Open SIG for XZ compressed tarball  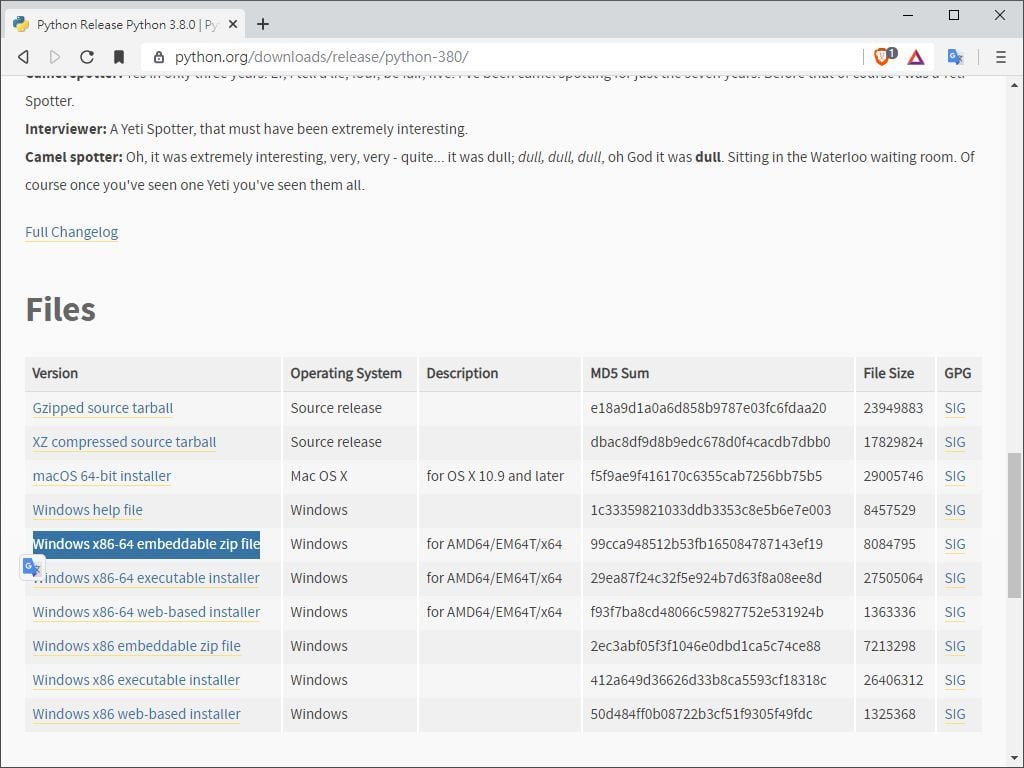[x=955, y=442]
